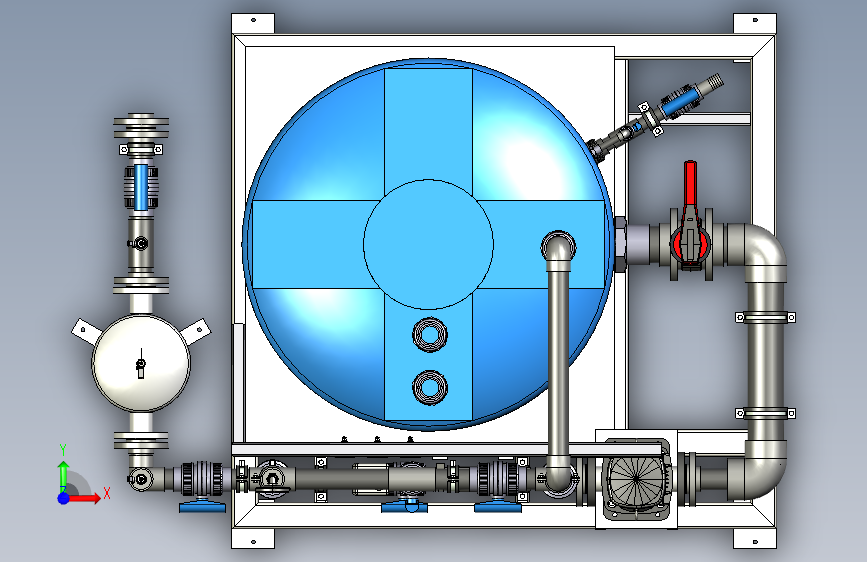Click the white spherical vessel on left
Screen dimensions: 867x562
(x=141, y=363)
